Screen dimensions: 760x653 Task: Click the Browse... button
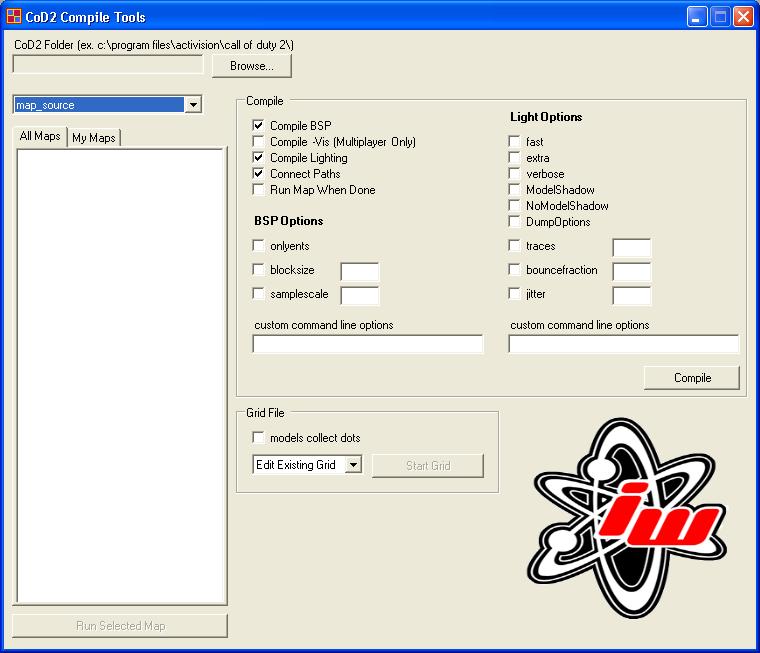coord(252,66)
